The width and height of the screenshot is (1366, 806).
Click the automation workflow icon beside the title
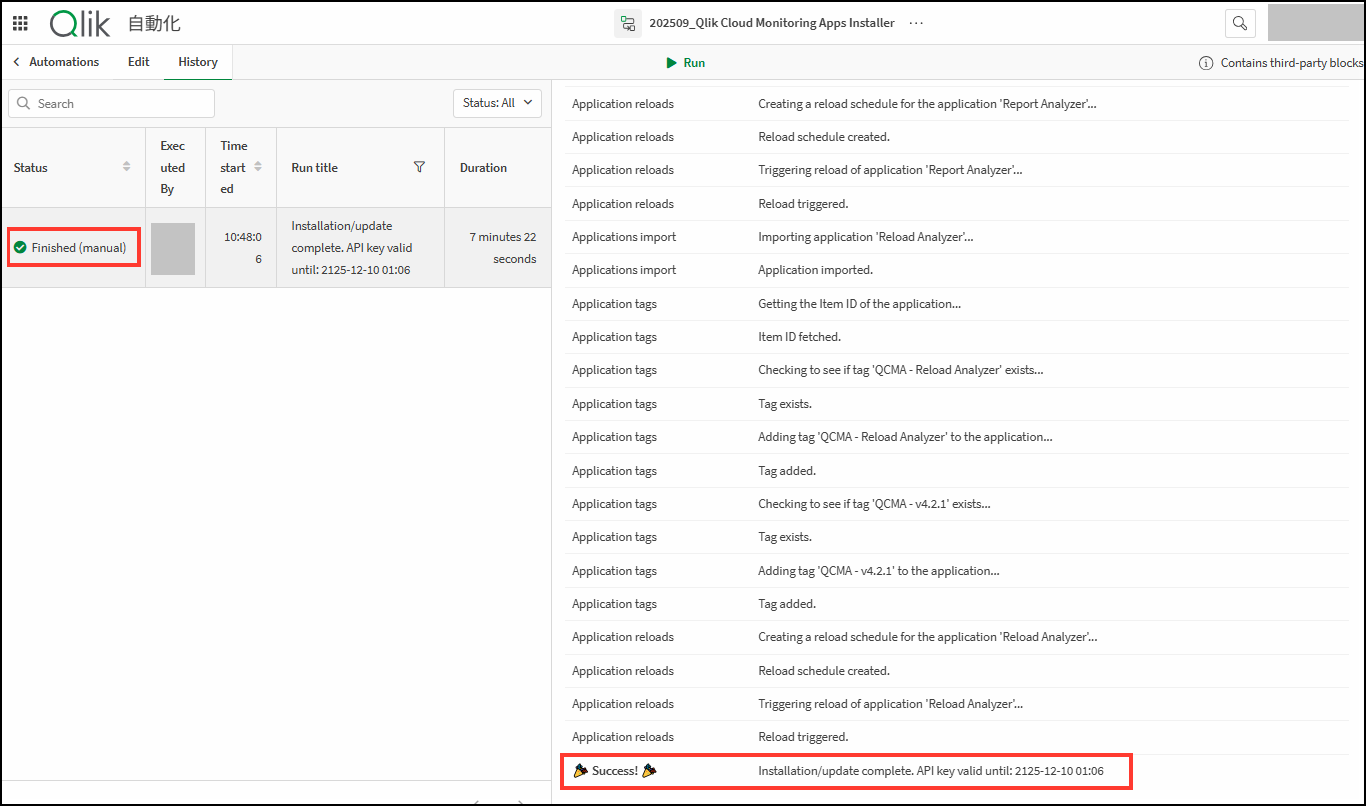628,23
